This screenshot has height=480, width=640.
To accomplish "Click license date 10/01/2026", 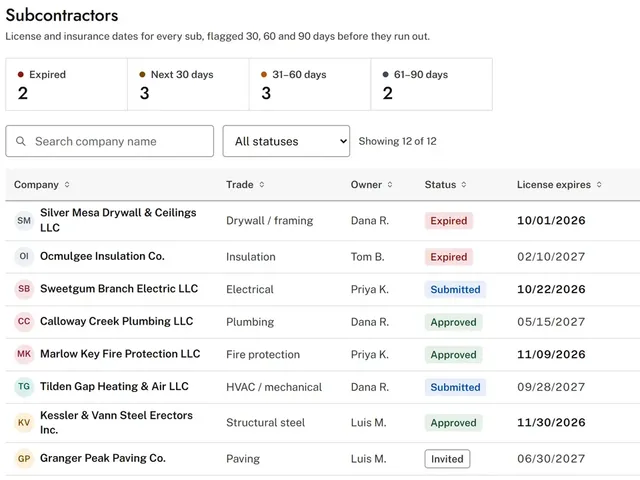I will coord(551,220).
